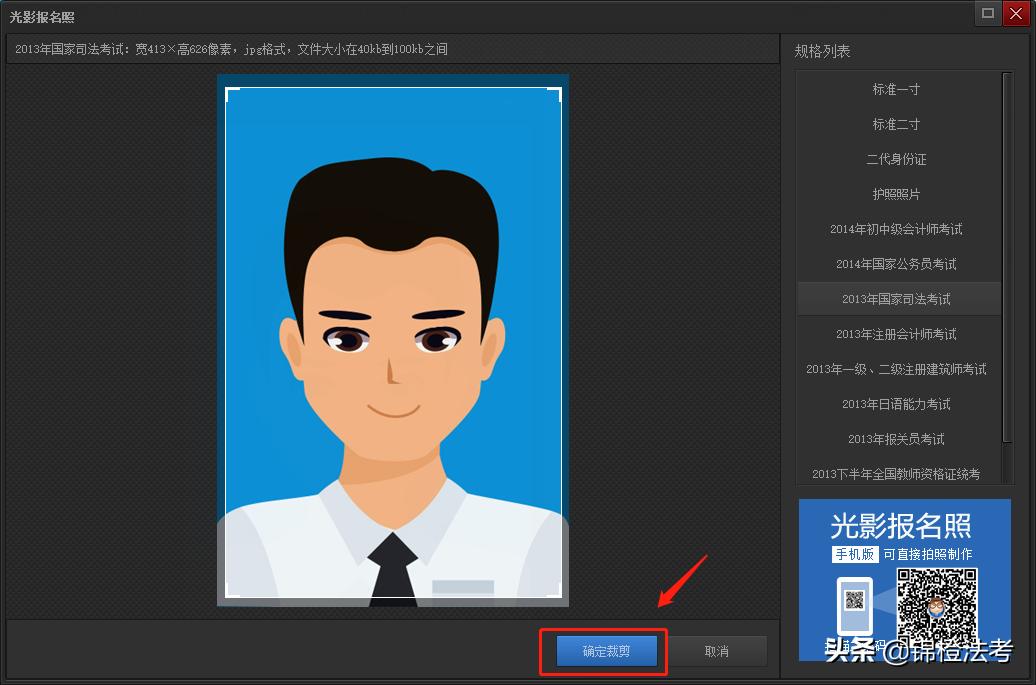Click the phone icon with small QR code
Screen dimensions: 1036x685
[857, 607]
